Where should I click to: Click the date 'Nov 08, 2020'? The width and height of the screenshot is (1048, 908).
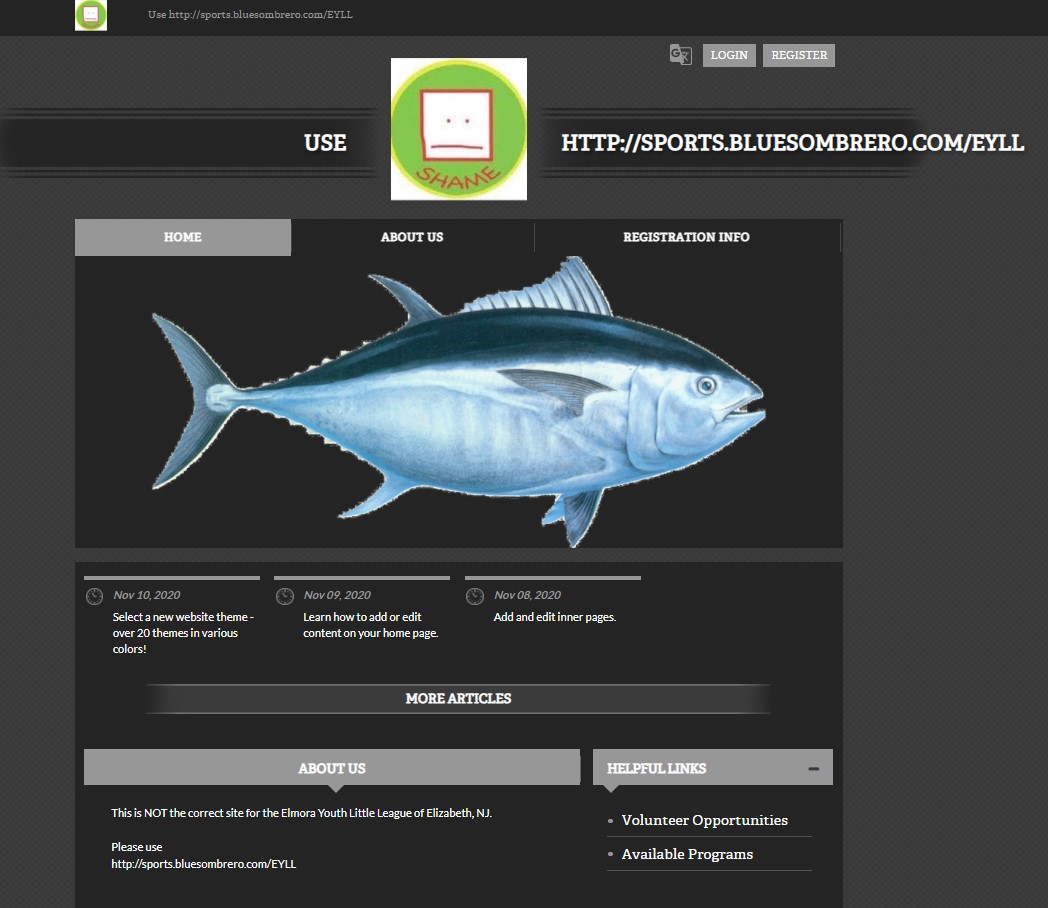[x=527, y=595]
